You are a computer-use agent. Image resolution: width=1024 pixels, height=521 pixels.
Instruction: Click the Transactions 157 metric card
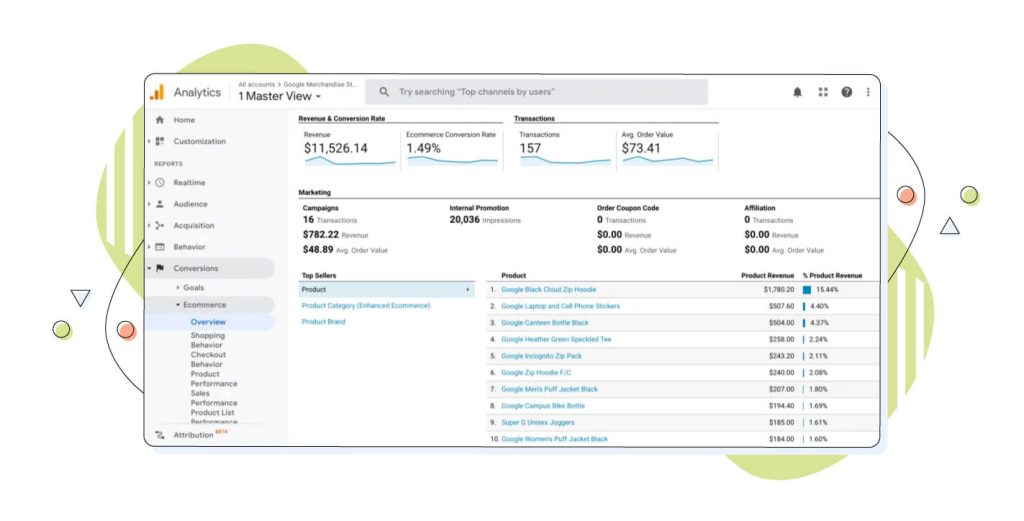tap(565, 150)
